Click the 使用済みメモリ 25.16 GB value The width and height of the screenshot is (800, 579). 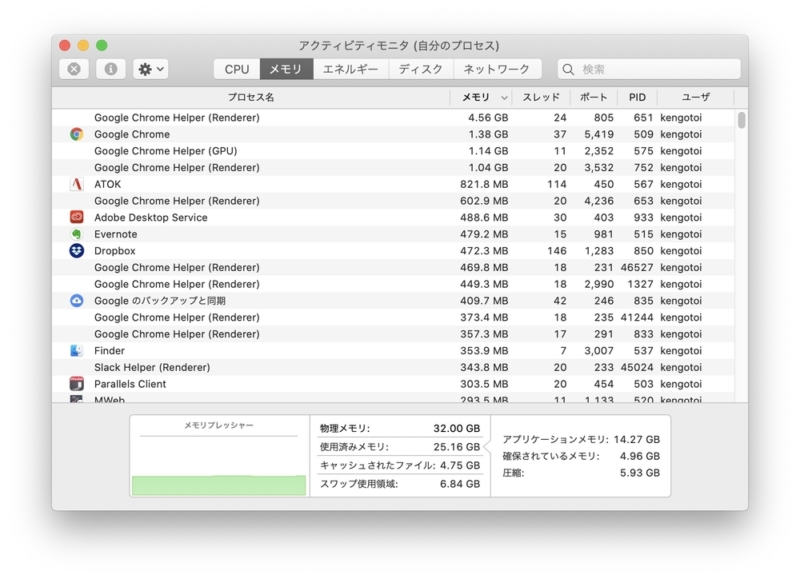coord(457,447)
